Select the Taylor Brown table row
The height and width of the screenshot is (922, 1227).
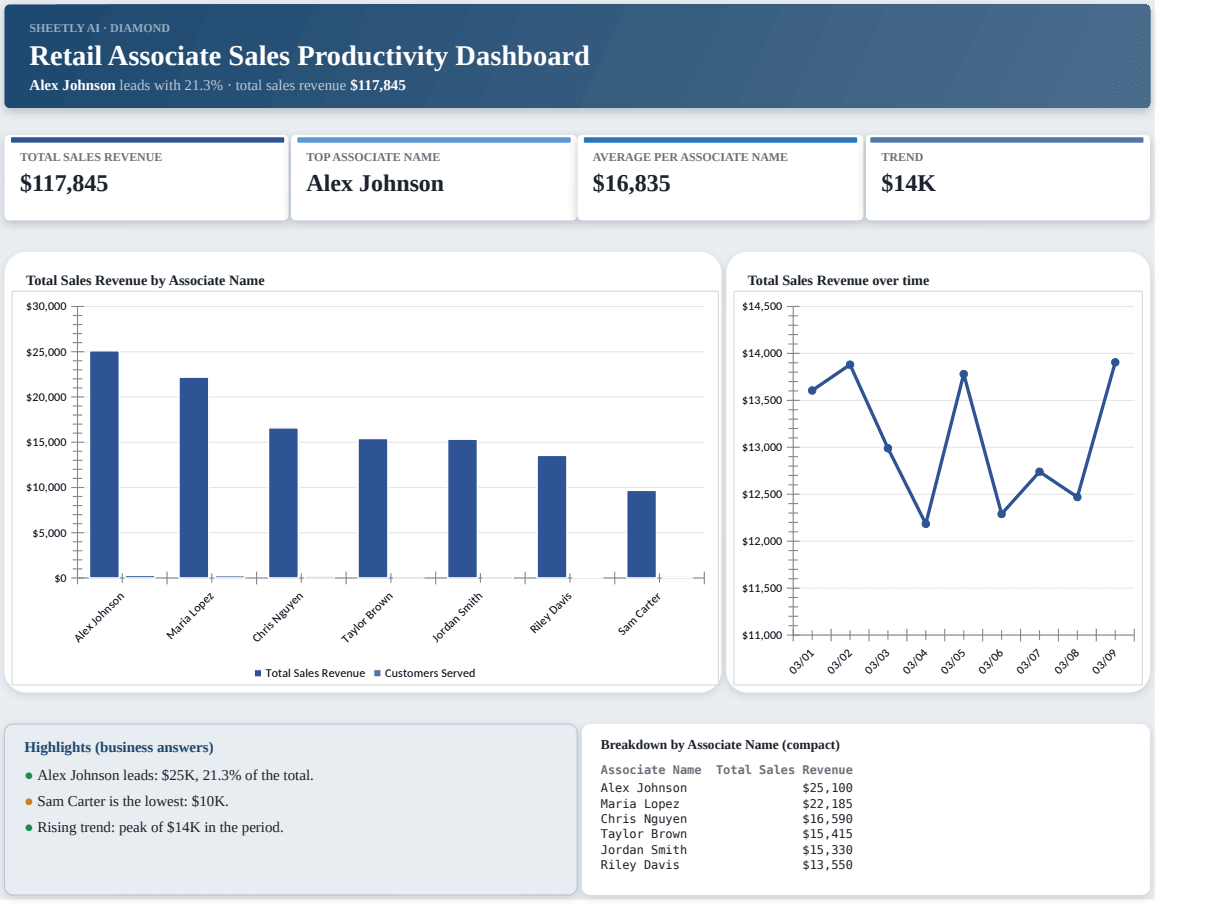click(726, 834)
